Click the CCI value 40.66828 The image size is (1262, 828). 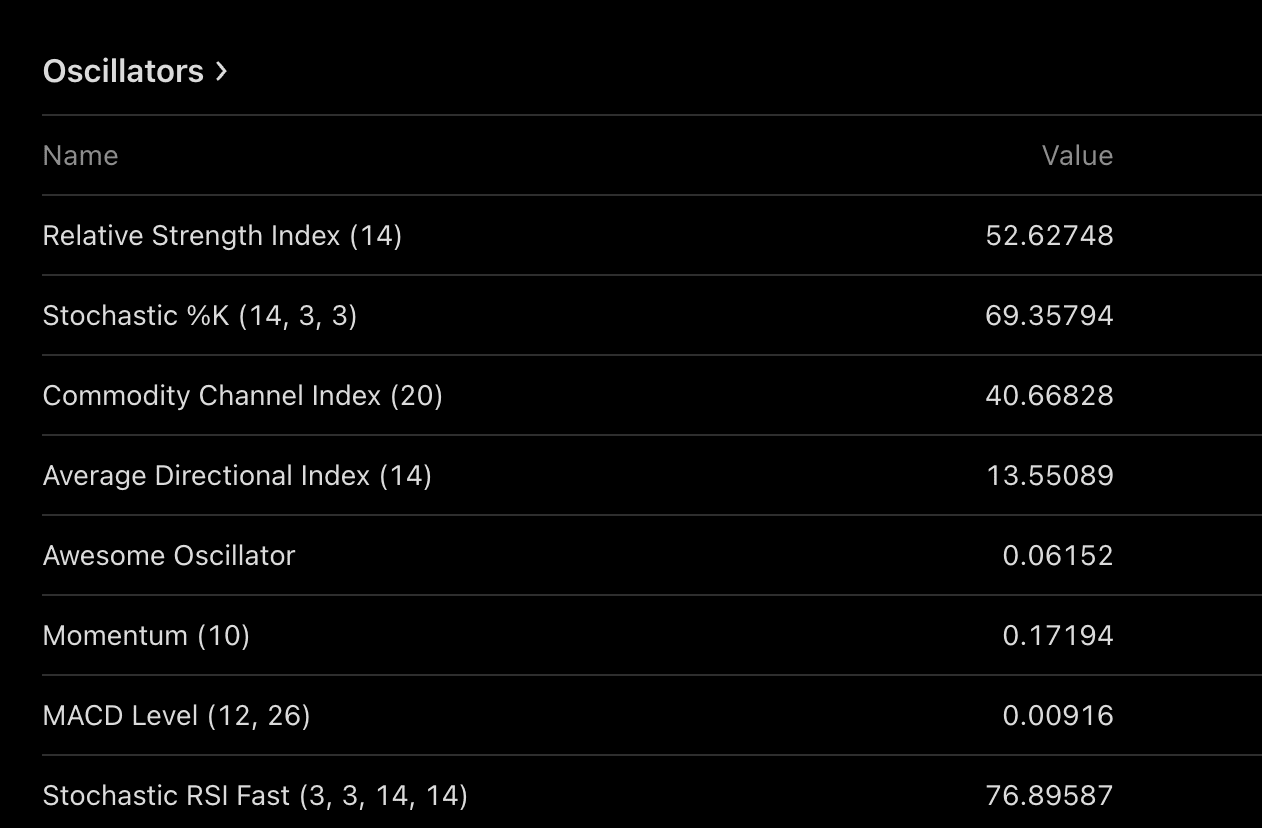click(1049, 395)
